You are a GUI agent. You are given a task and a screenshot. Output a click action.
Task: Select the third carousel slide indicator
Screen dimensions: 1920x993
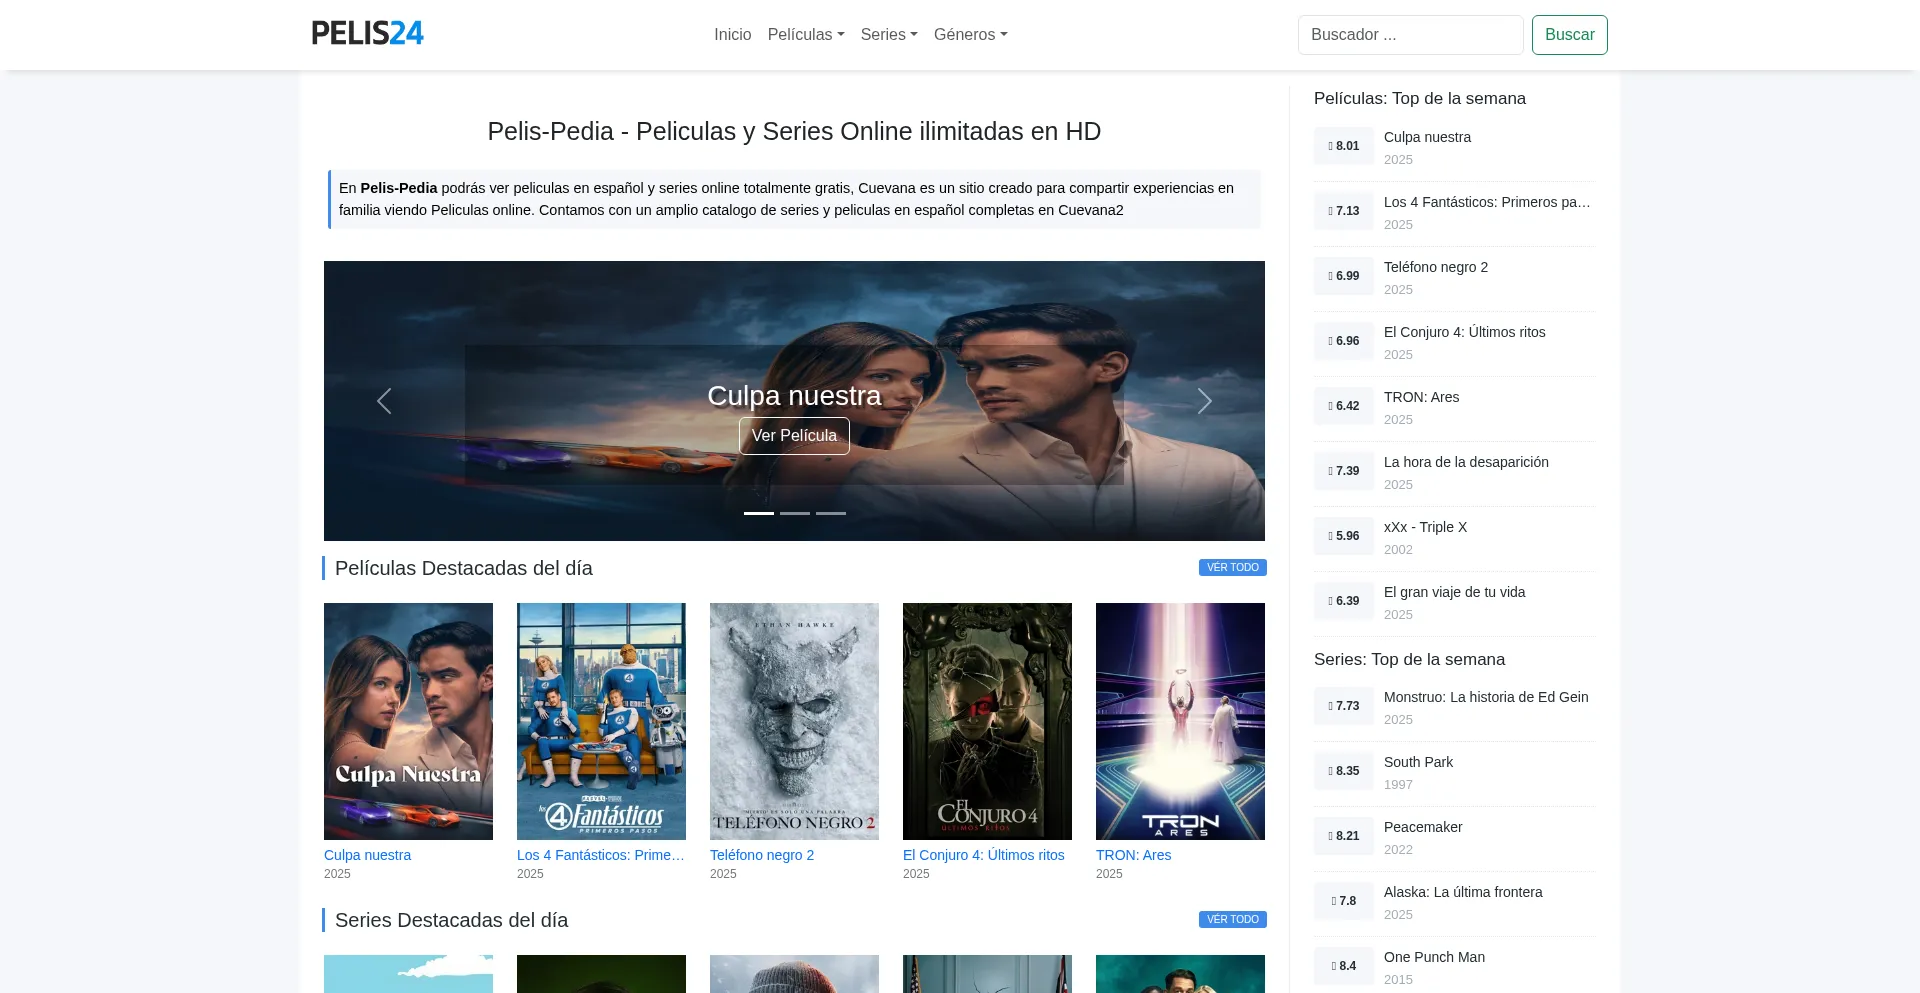[831, 513]
